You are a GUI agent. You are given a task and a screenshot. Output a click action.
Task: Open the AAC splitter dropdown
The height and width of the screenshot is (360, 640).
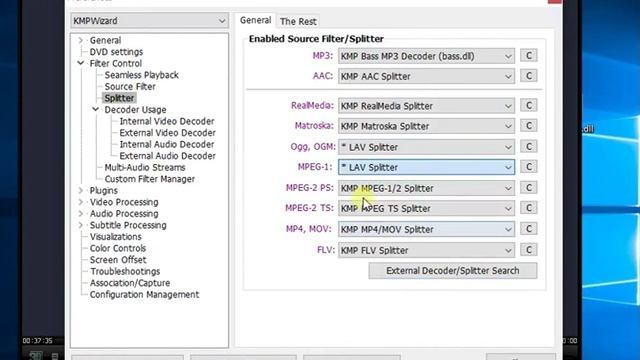426,76
